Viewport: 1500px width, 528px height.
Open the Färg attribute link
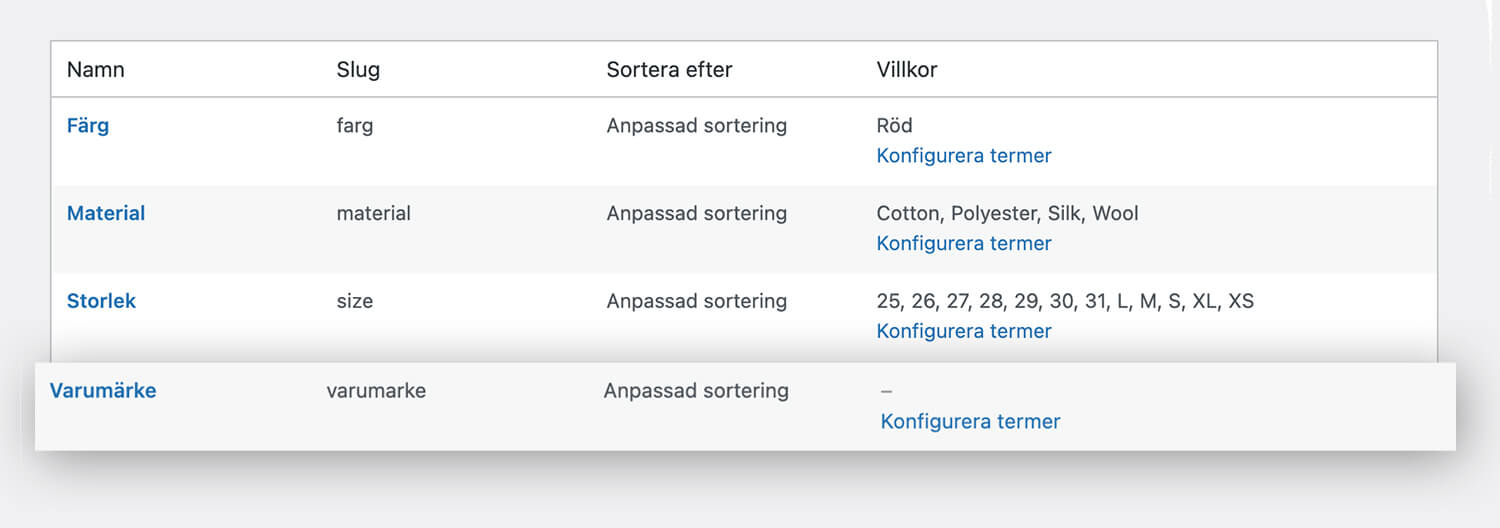pyautogui.click(x=88, y=126)
